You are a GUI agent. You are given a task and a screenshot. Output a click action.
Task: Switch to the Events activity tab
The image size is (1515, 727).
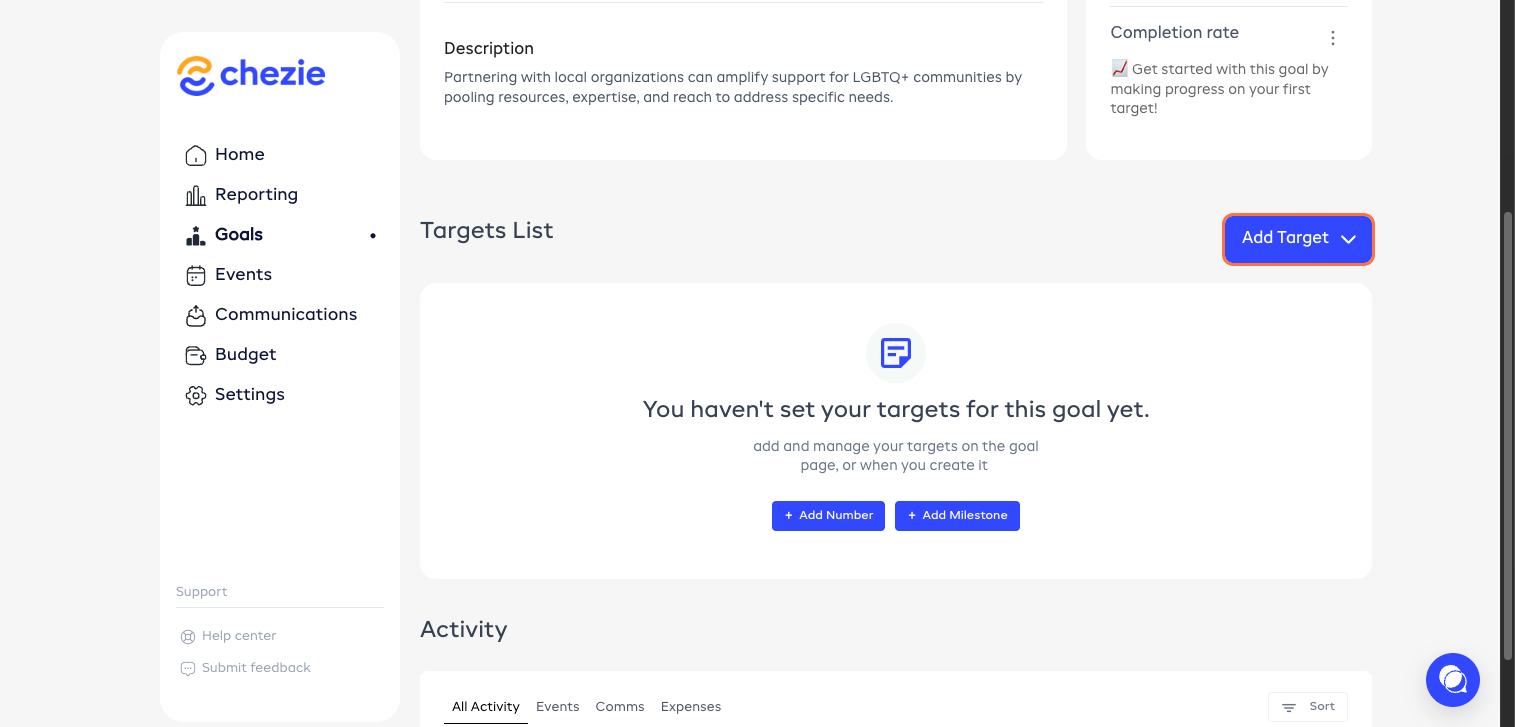click(x=557, y=707)
